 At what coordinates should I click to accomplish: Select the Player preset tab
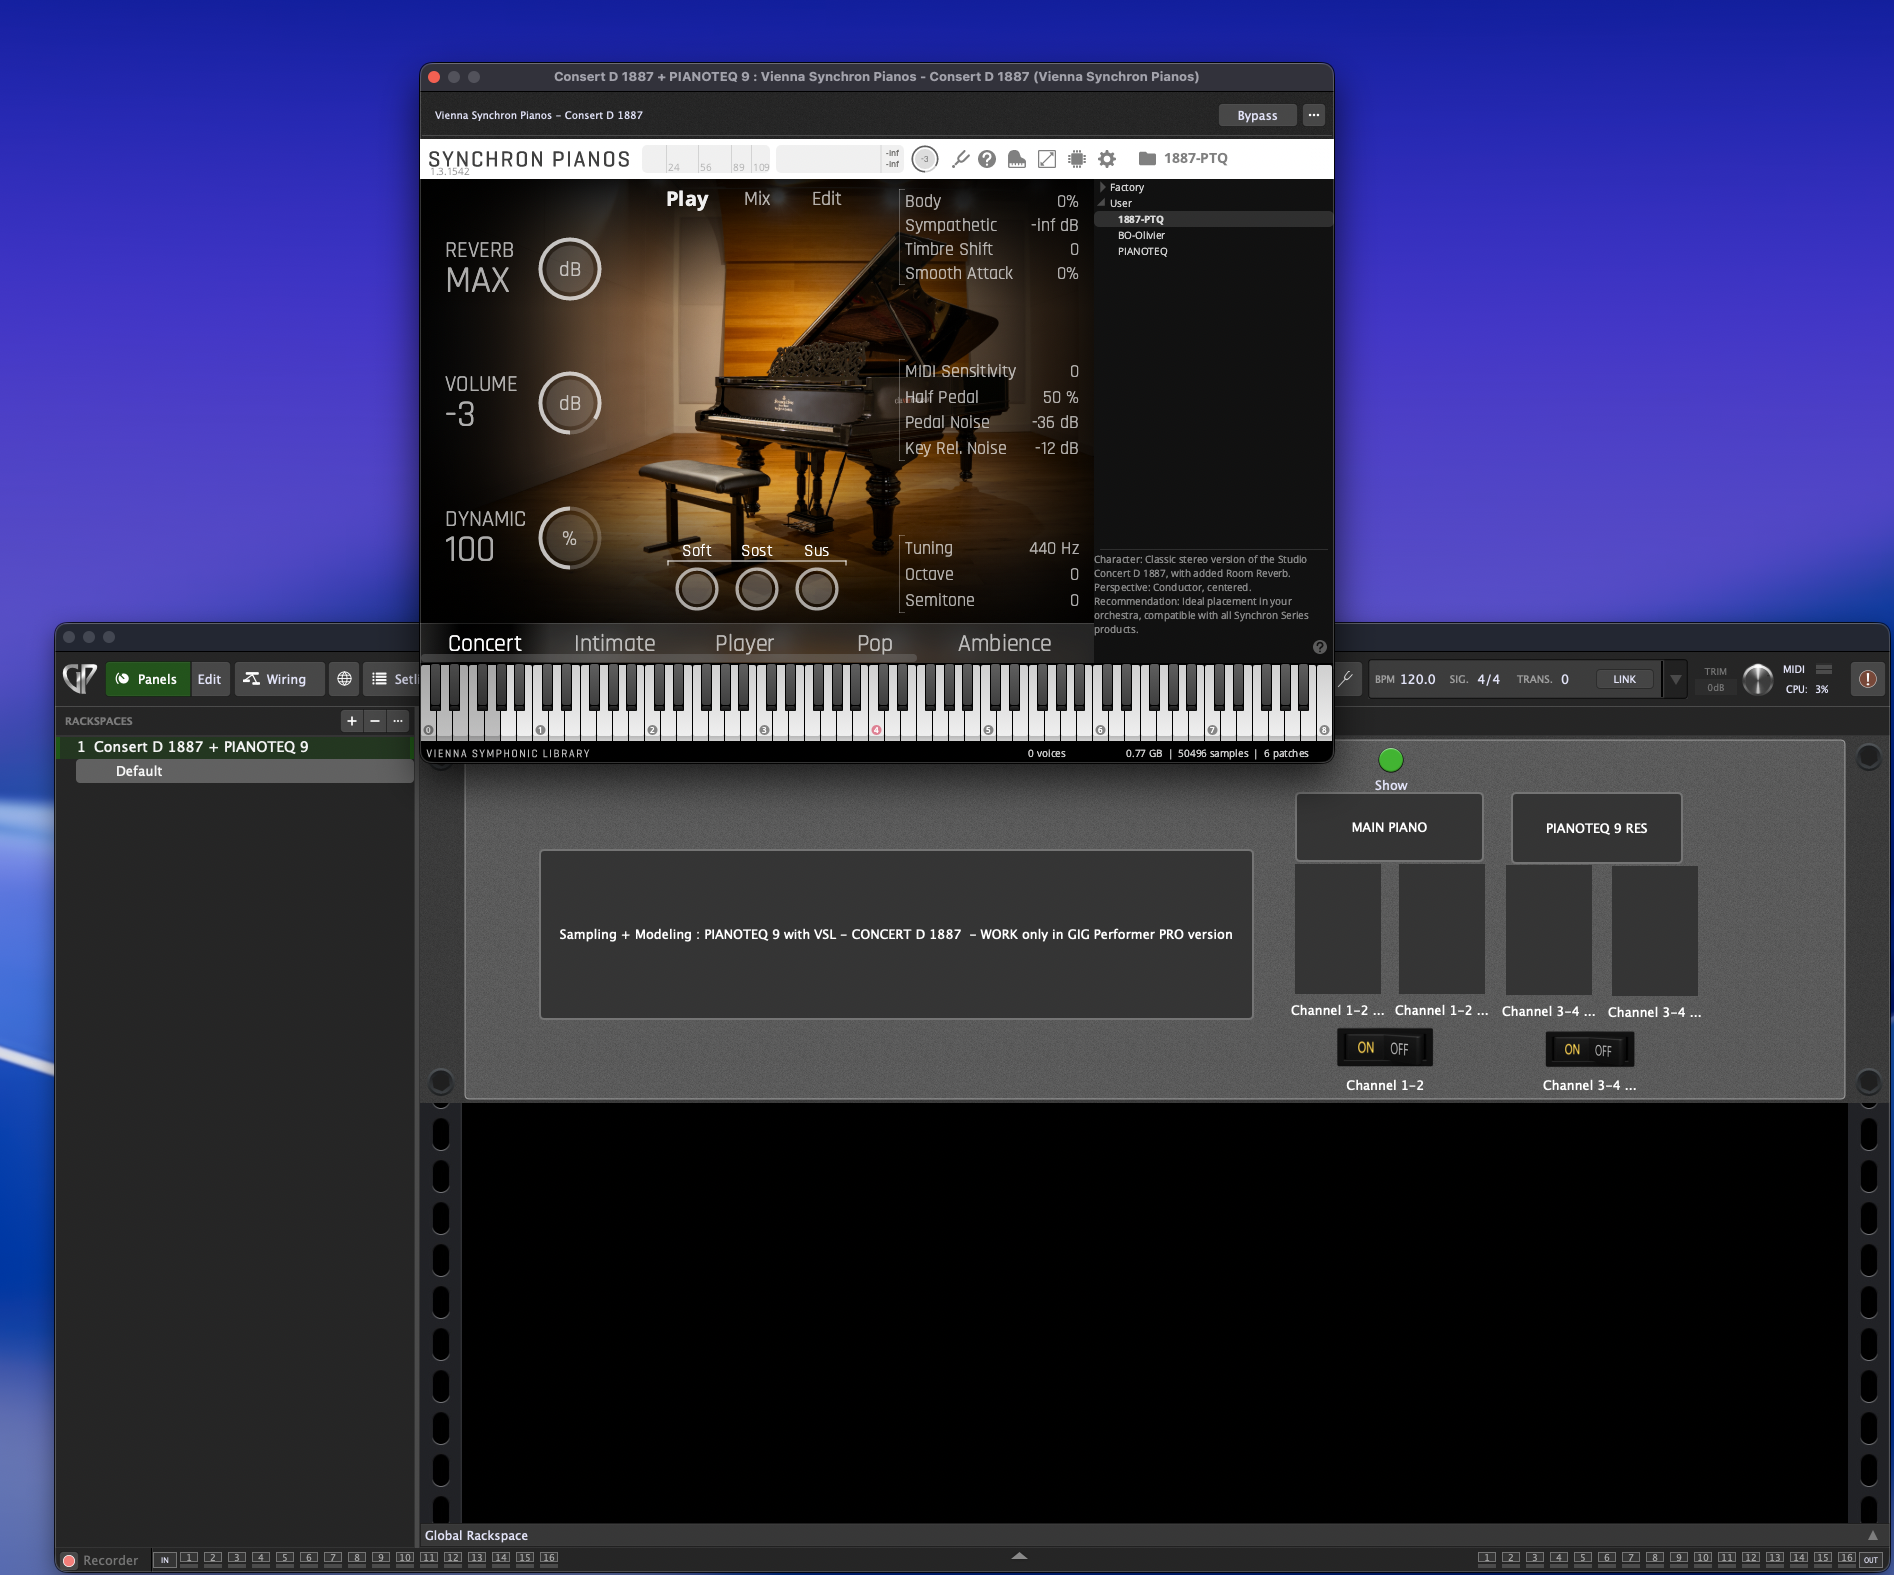coord(745,643)
